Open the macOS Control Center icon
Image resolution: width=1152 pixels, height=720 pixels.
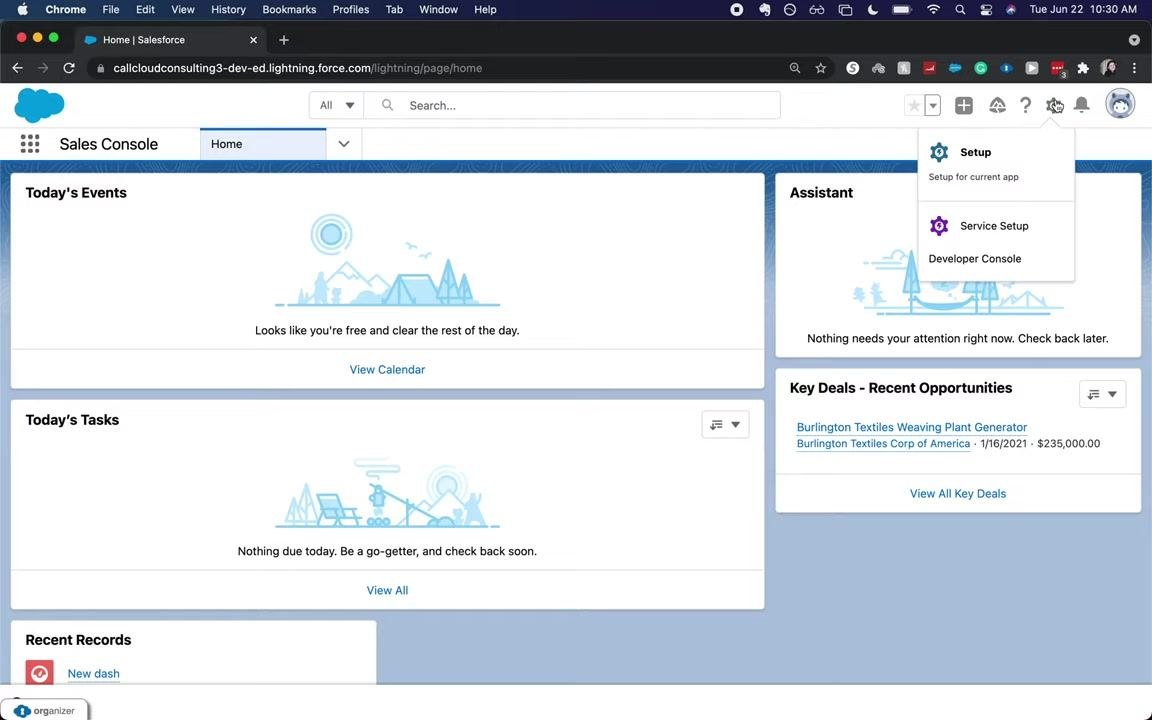pyautogui.click(x=986, y=10)
